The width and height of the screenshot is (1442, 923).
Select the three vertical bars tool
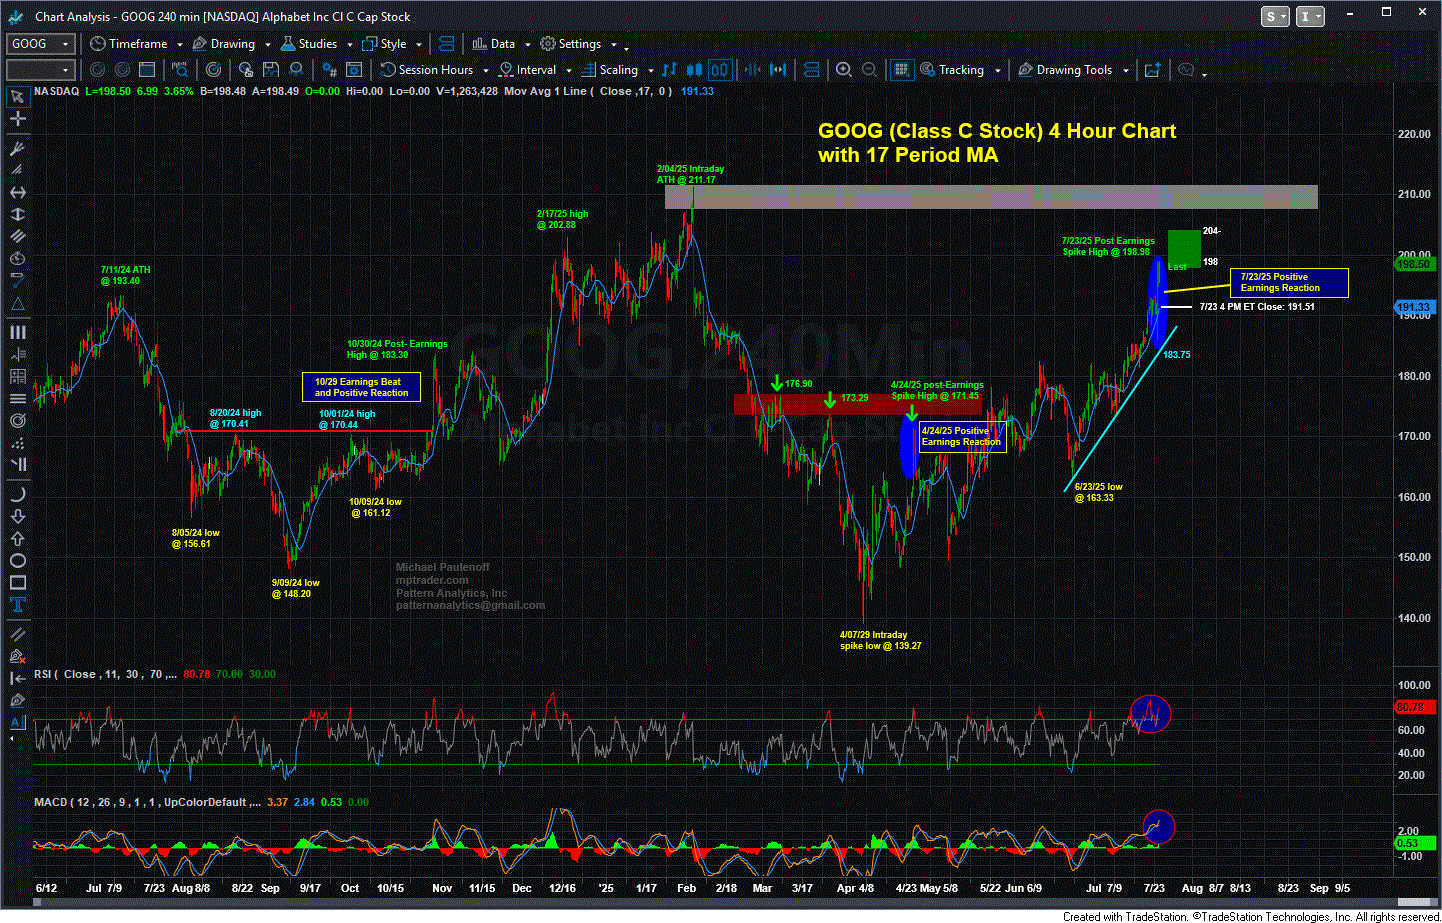click(x=17, y=332)
